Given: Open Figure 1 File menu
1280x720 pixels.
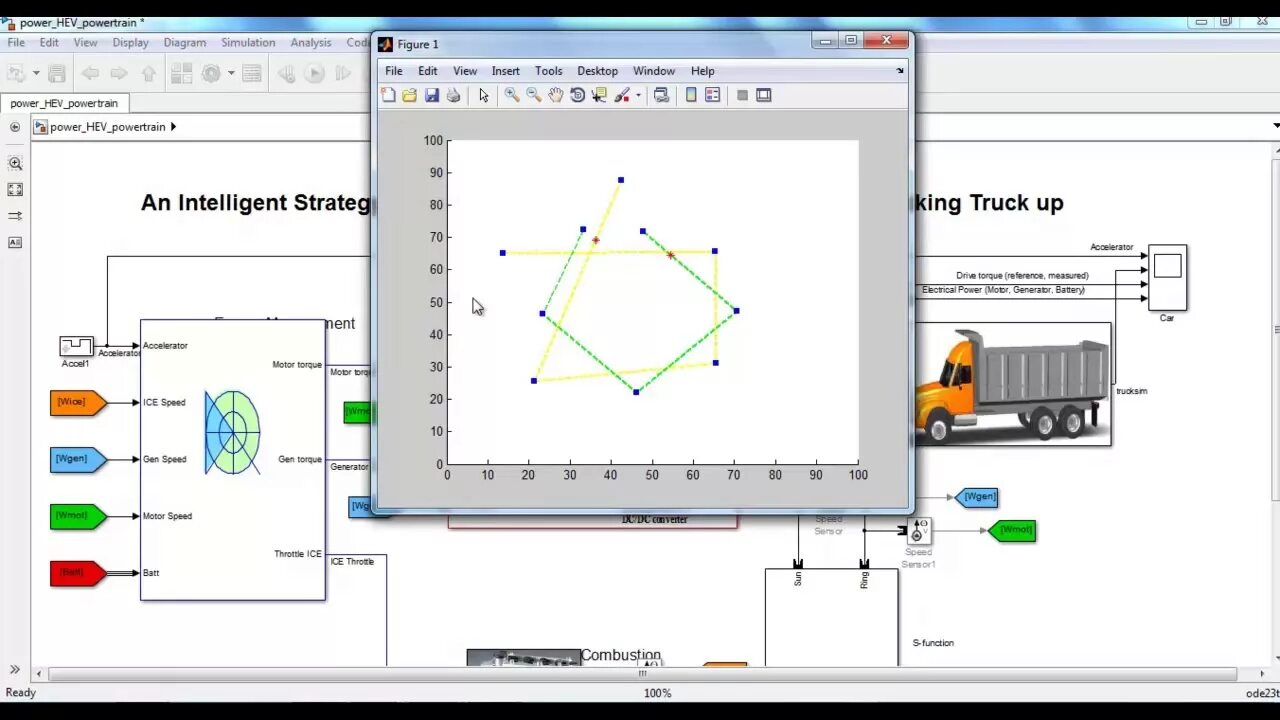Looking at the screenshot, I should (394, 71).
